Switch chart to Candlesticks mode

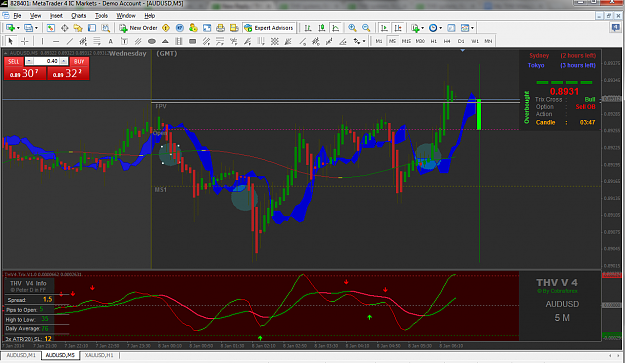(322, 28)
